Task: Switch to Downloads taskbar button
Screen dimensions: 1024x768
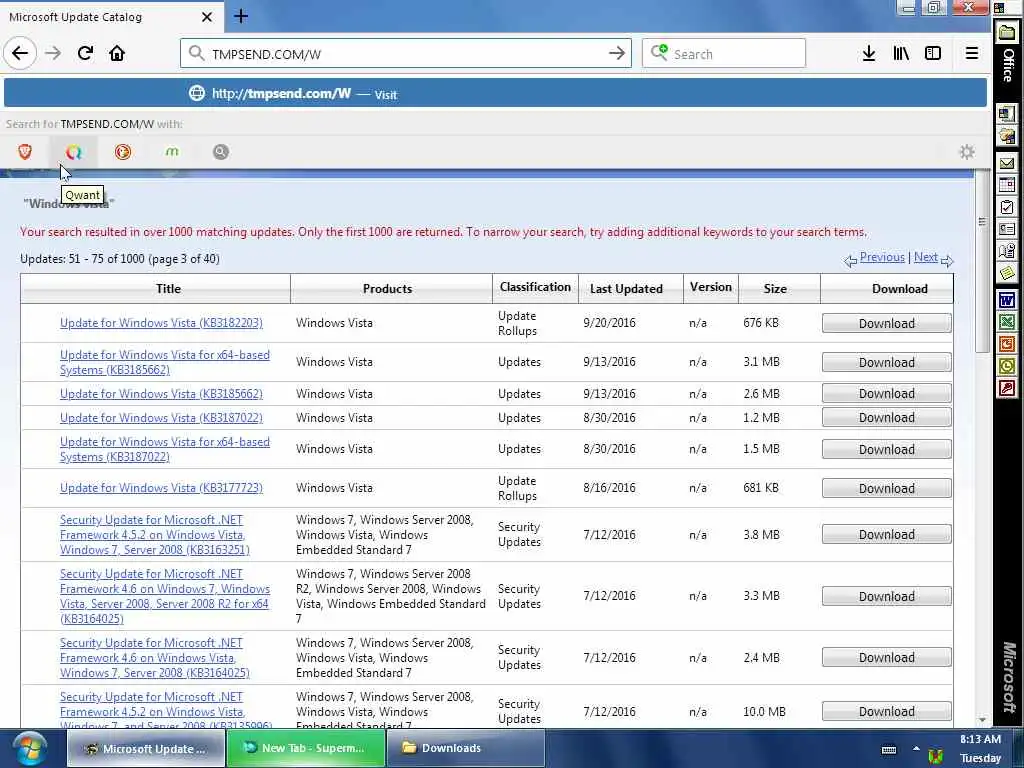Action: click(x=466, y=748)
